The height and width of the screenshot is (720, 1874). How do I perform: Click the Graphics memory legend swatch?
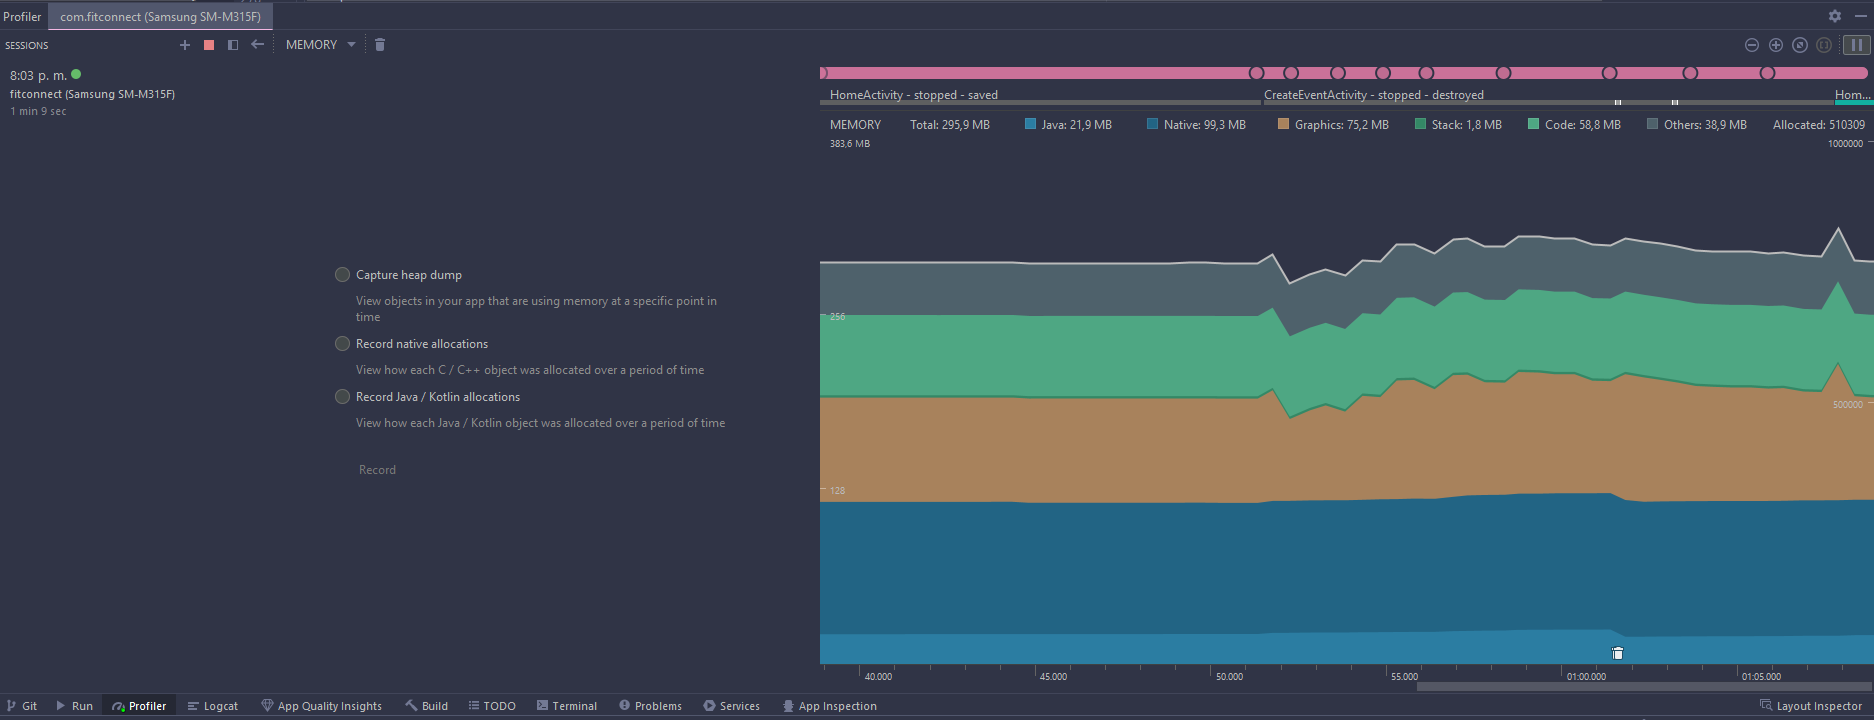coord(1283,124)
